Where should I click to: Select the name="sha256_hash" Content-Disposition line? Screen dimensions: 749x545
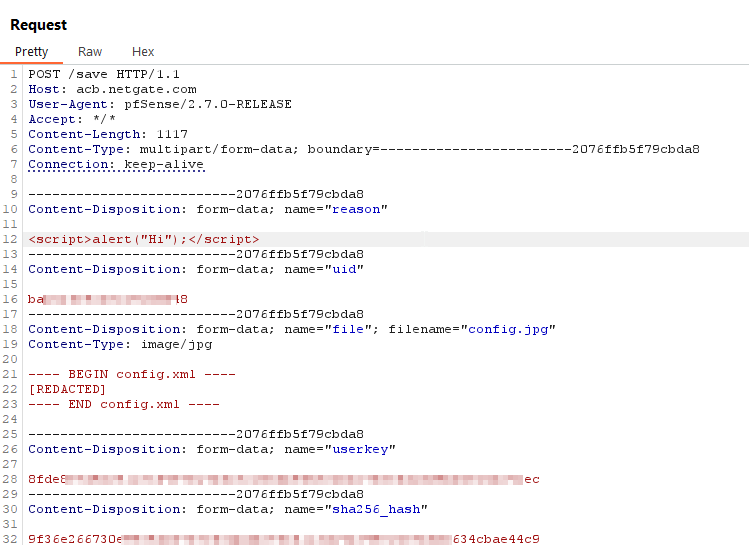228,509
